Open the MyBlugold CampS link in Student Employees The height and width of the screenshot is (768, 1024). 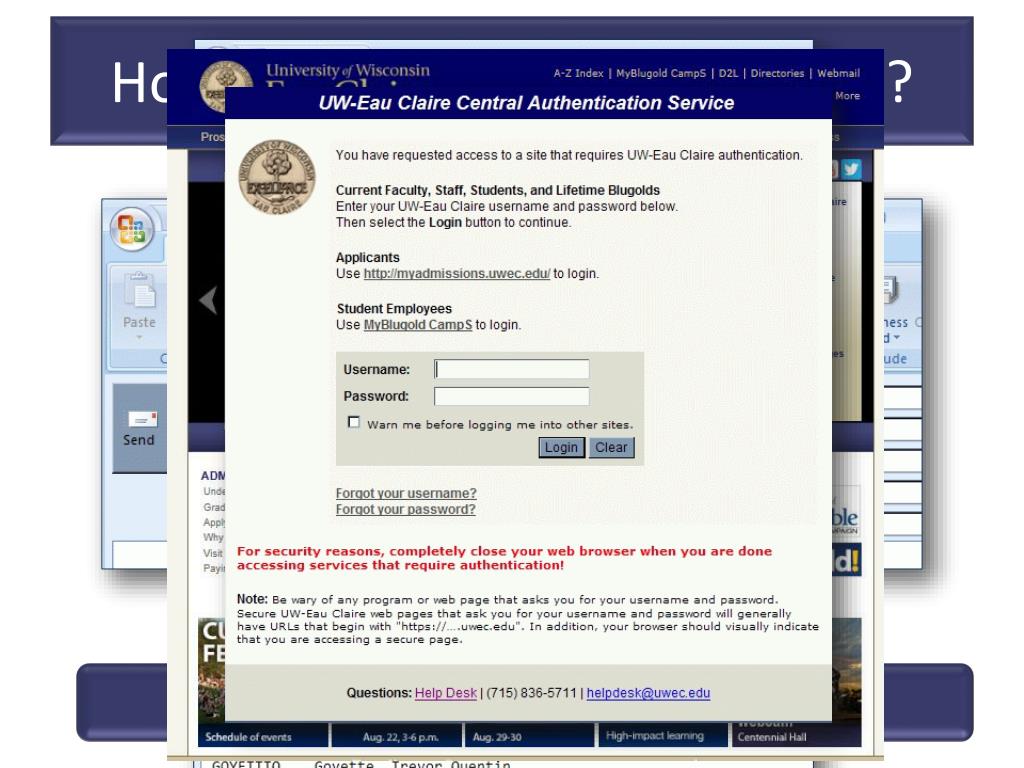[x=418, y=325]
